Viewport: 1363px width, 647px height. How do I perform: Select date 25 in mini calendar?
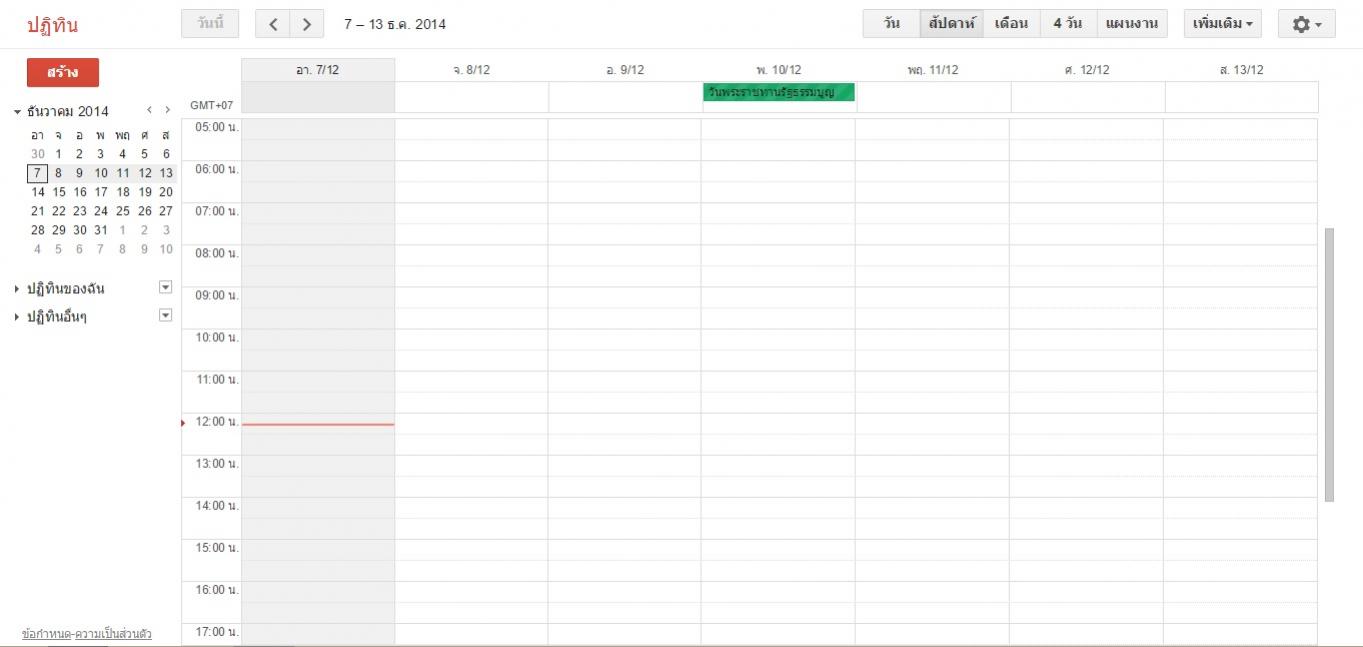point(123,211)
